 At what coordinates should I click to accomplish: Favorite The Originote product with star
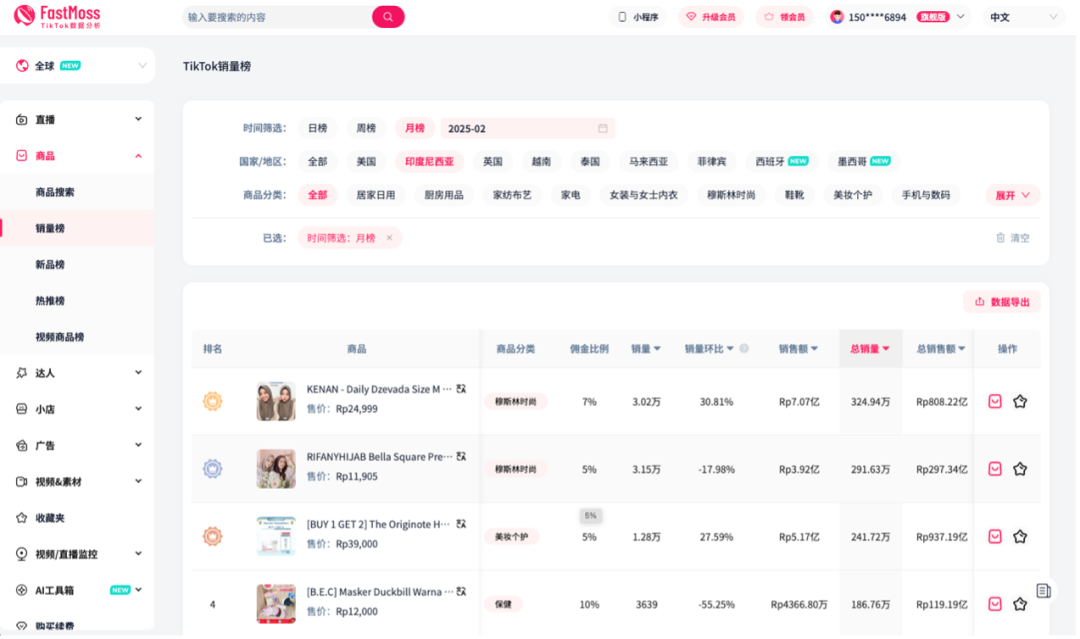[1020, 536]
